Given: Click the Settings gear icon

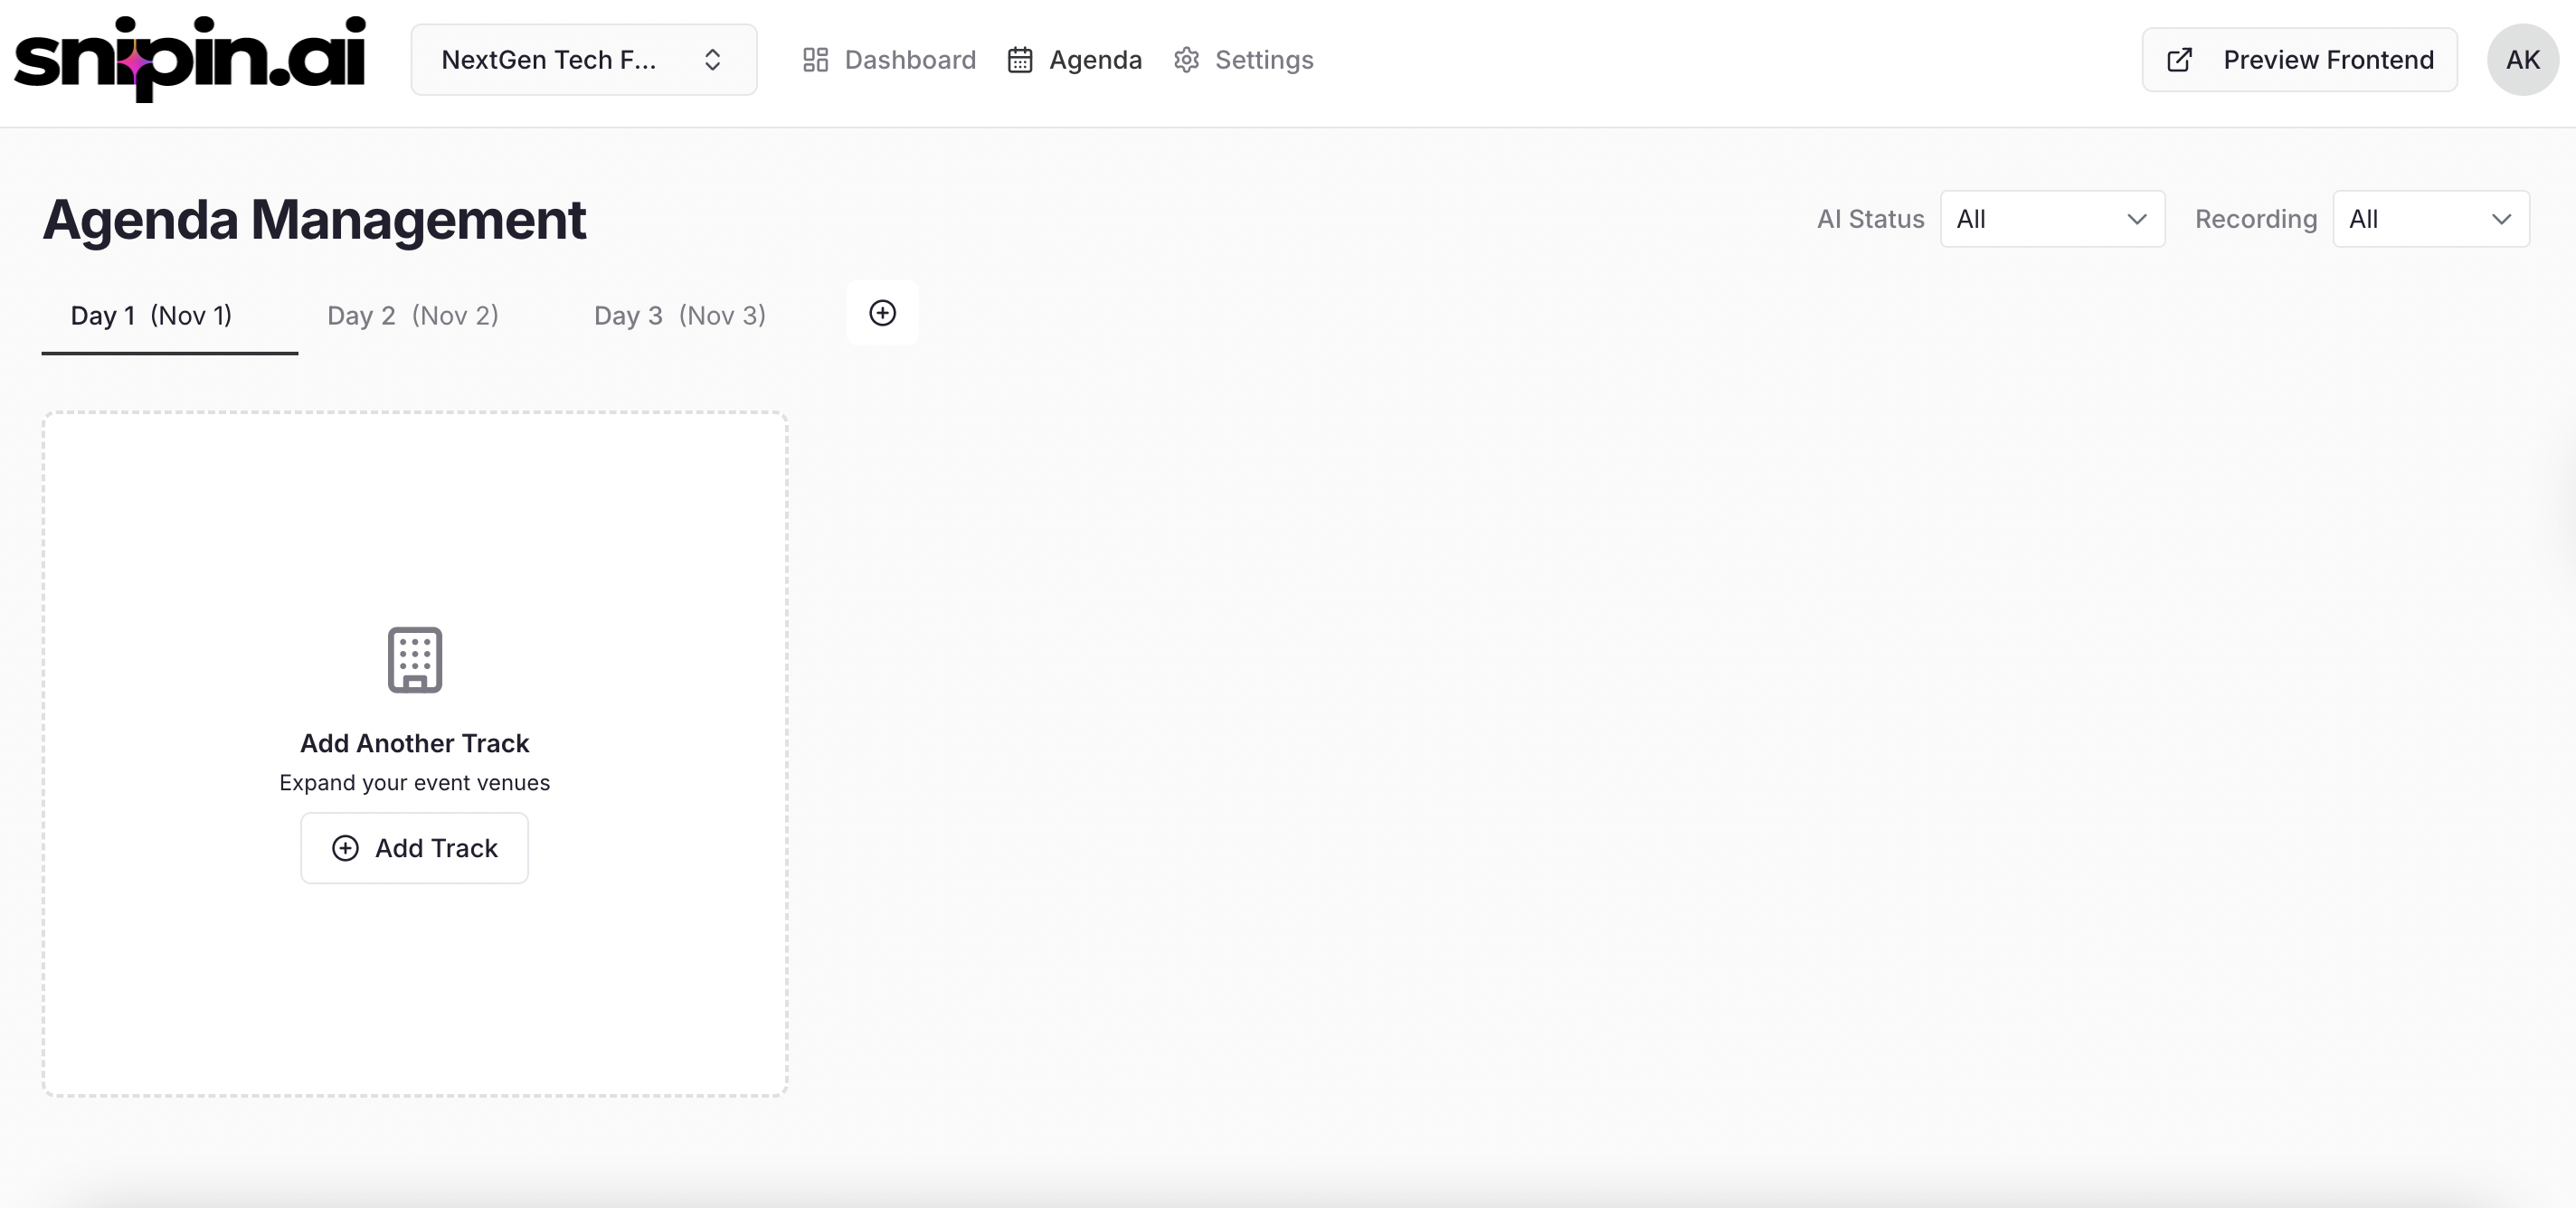Looking at the screenshot, I should tap(1186, 59).
